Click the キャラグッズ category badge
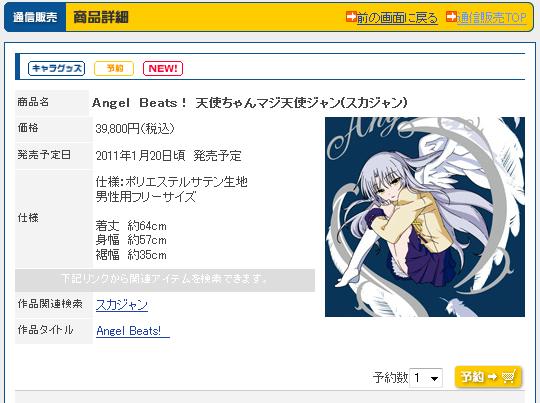This screenshot has width=540, height=403. coord(56,68)
